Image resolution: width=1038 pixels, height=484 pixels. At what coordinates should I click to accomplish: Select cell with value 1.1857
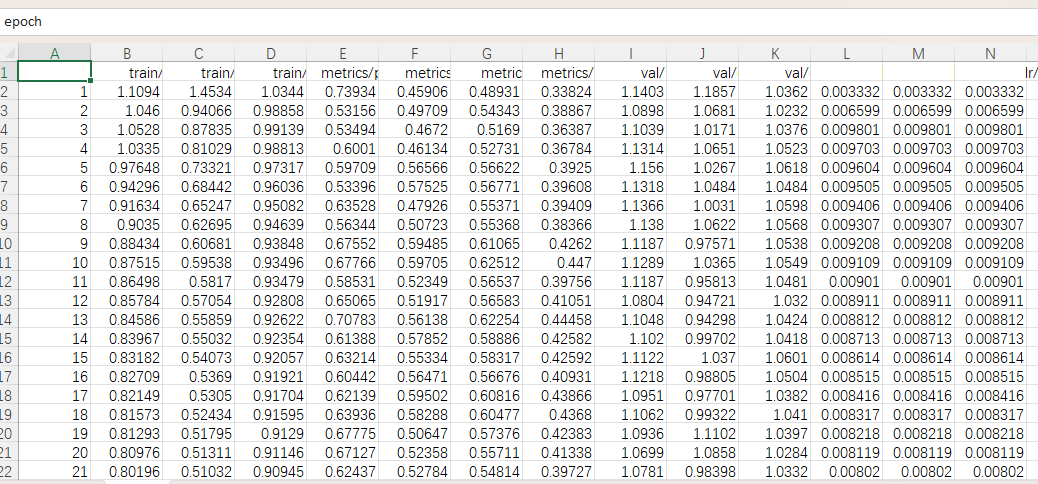point(702,91)
